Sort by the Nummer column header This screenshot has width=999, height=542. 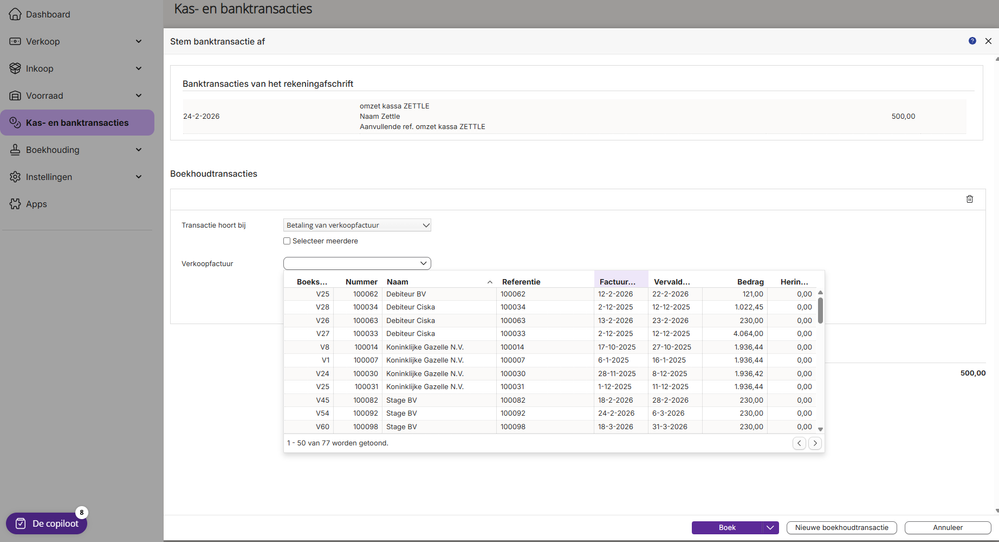(359, 282)
